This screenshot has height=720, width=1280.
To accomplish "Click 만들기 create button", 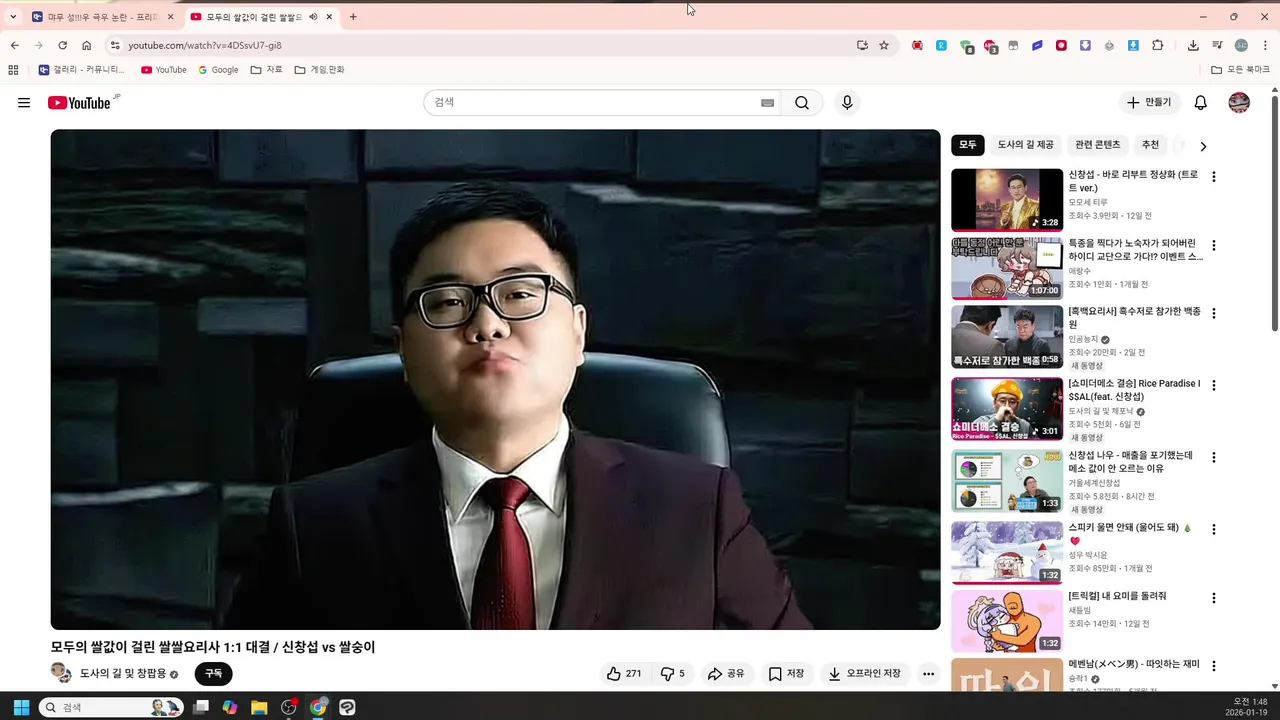I will (x=1149, y=103).
